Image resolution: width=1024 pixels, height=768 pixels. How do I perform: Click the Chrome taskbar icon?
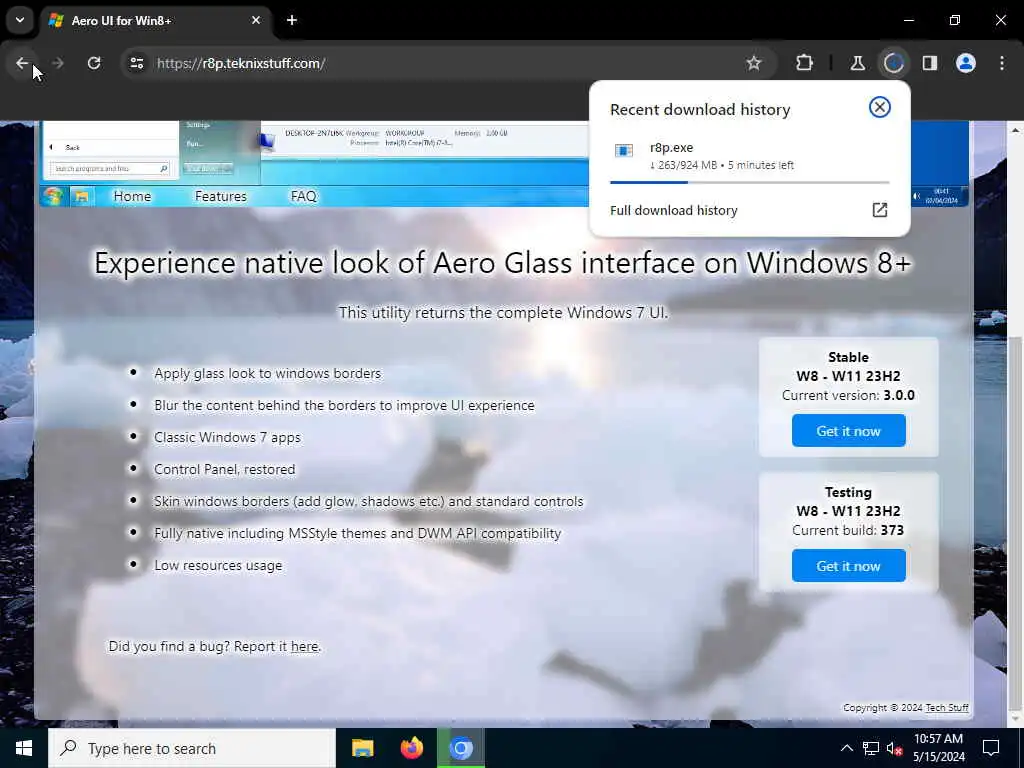tap(460, 748)
